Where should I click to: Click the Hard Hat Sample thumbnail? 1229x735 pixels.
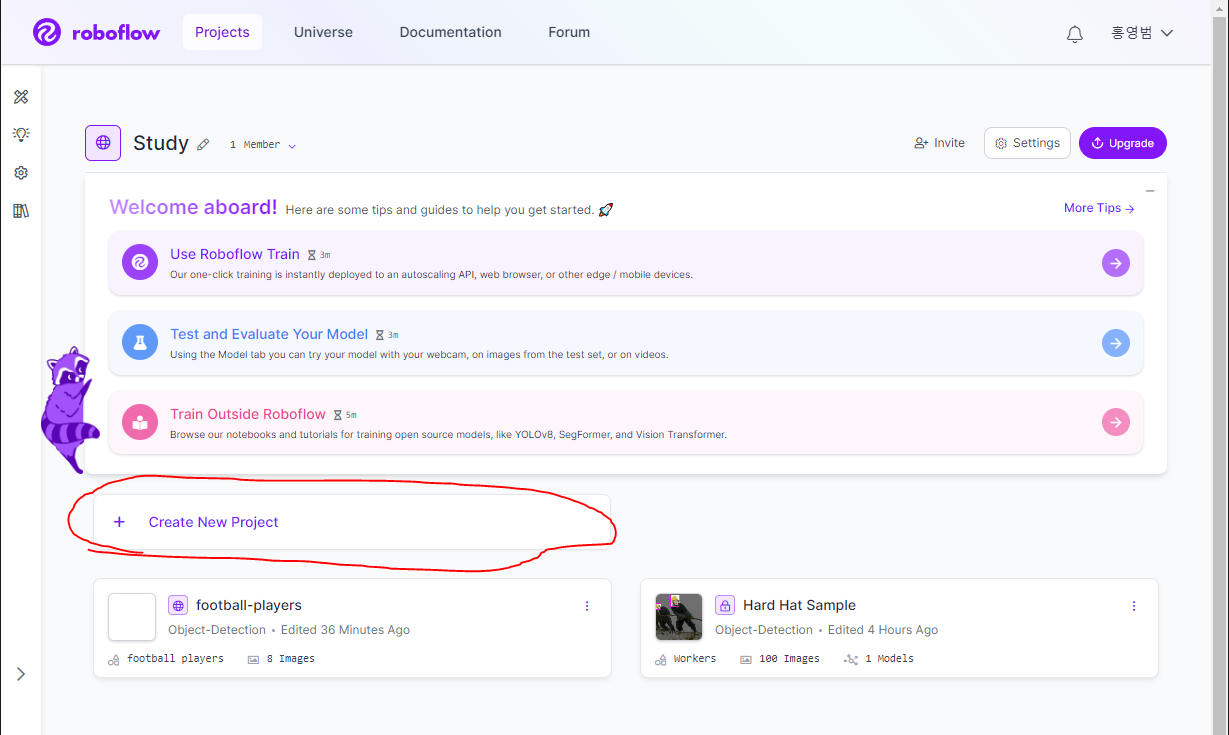(x=679, y=617)
